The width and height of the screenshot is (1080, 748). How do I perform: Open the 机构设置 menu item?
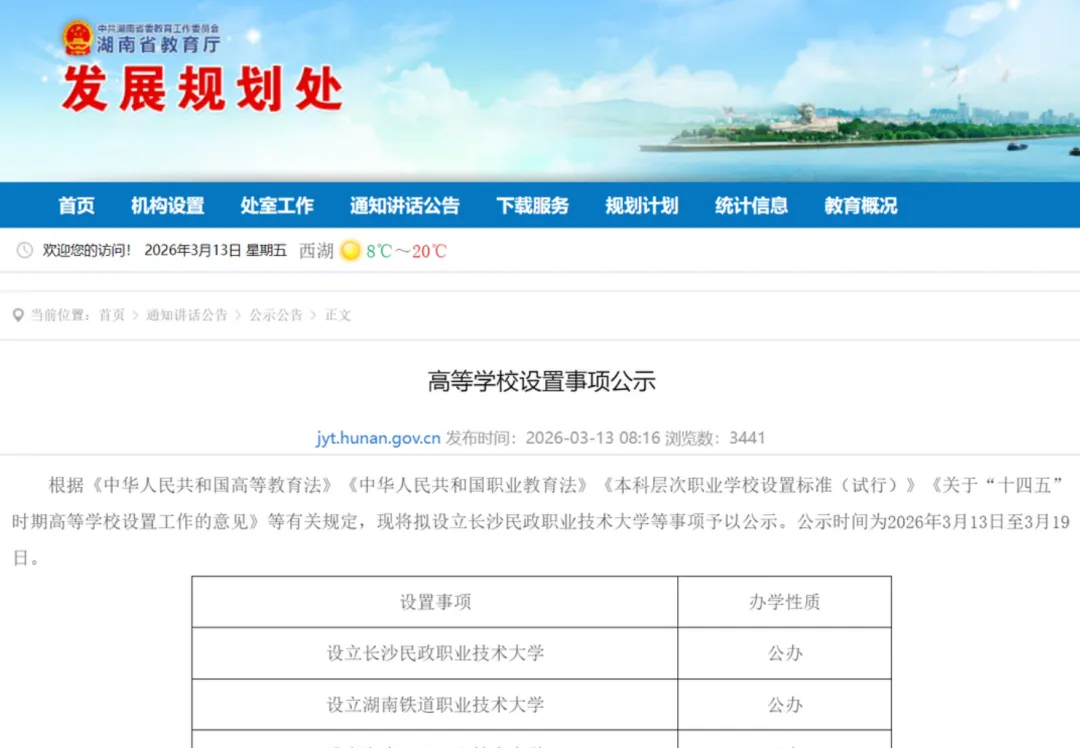tap(168, 205)
